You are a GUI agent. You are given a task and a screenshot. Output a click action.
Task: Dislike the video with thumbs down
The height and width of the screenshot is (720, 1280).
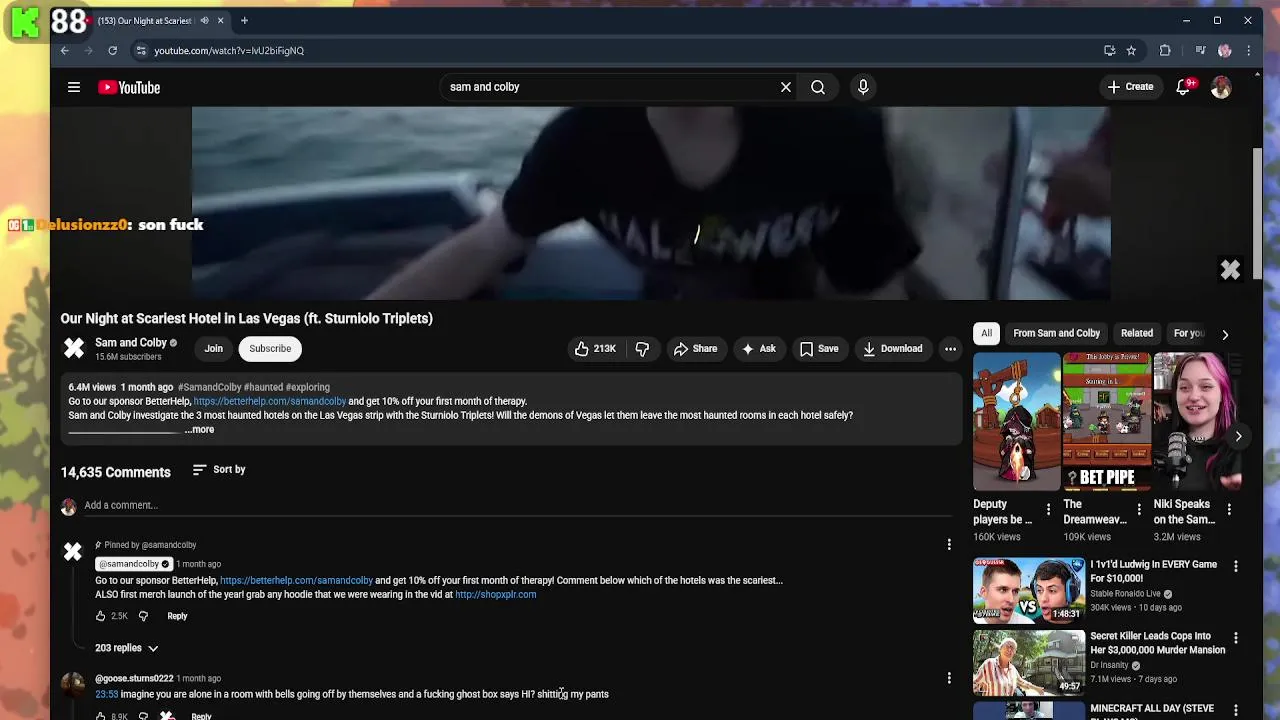tap(642, 349)
